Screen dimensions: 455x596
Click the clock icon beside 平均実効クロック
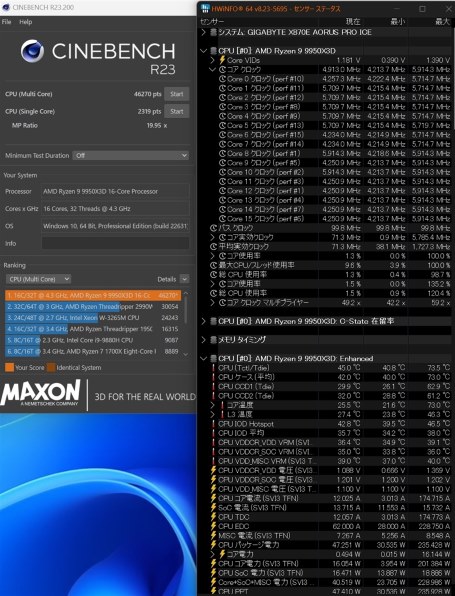[213, 247]
